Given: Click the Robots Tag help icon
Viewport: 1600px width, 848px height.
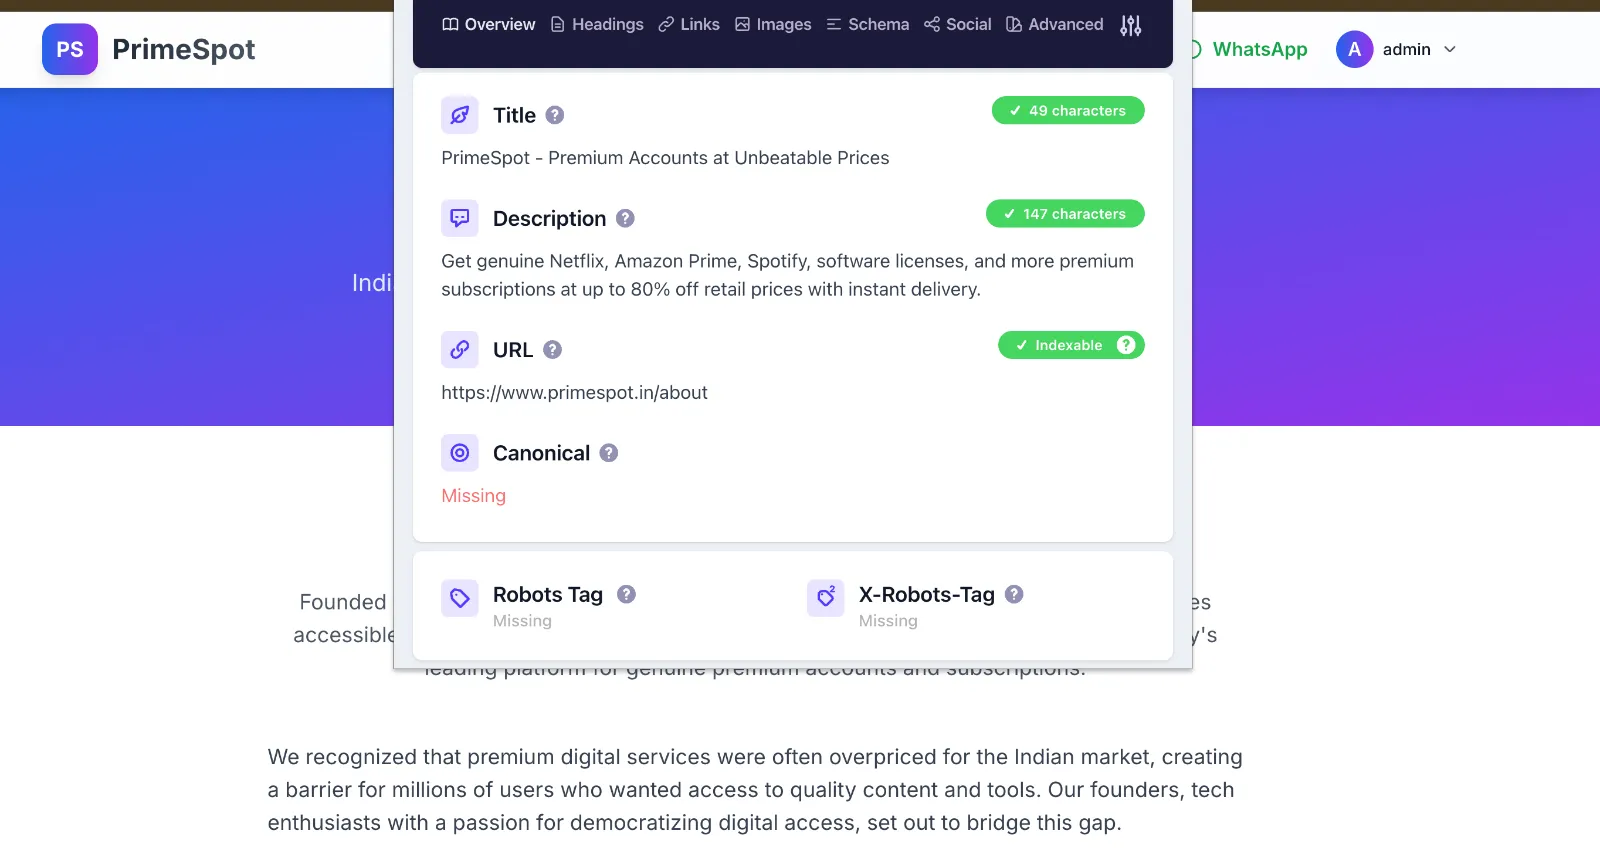Looking at the screenshot, I should (x=626, y=594).
